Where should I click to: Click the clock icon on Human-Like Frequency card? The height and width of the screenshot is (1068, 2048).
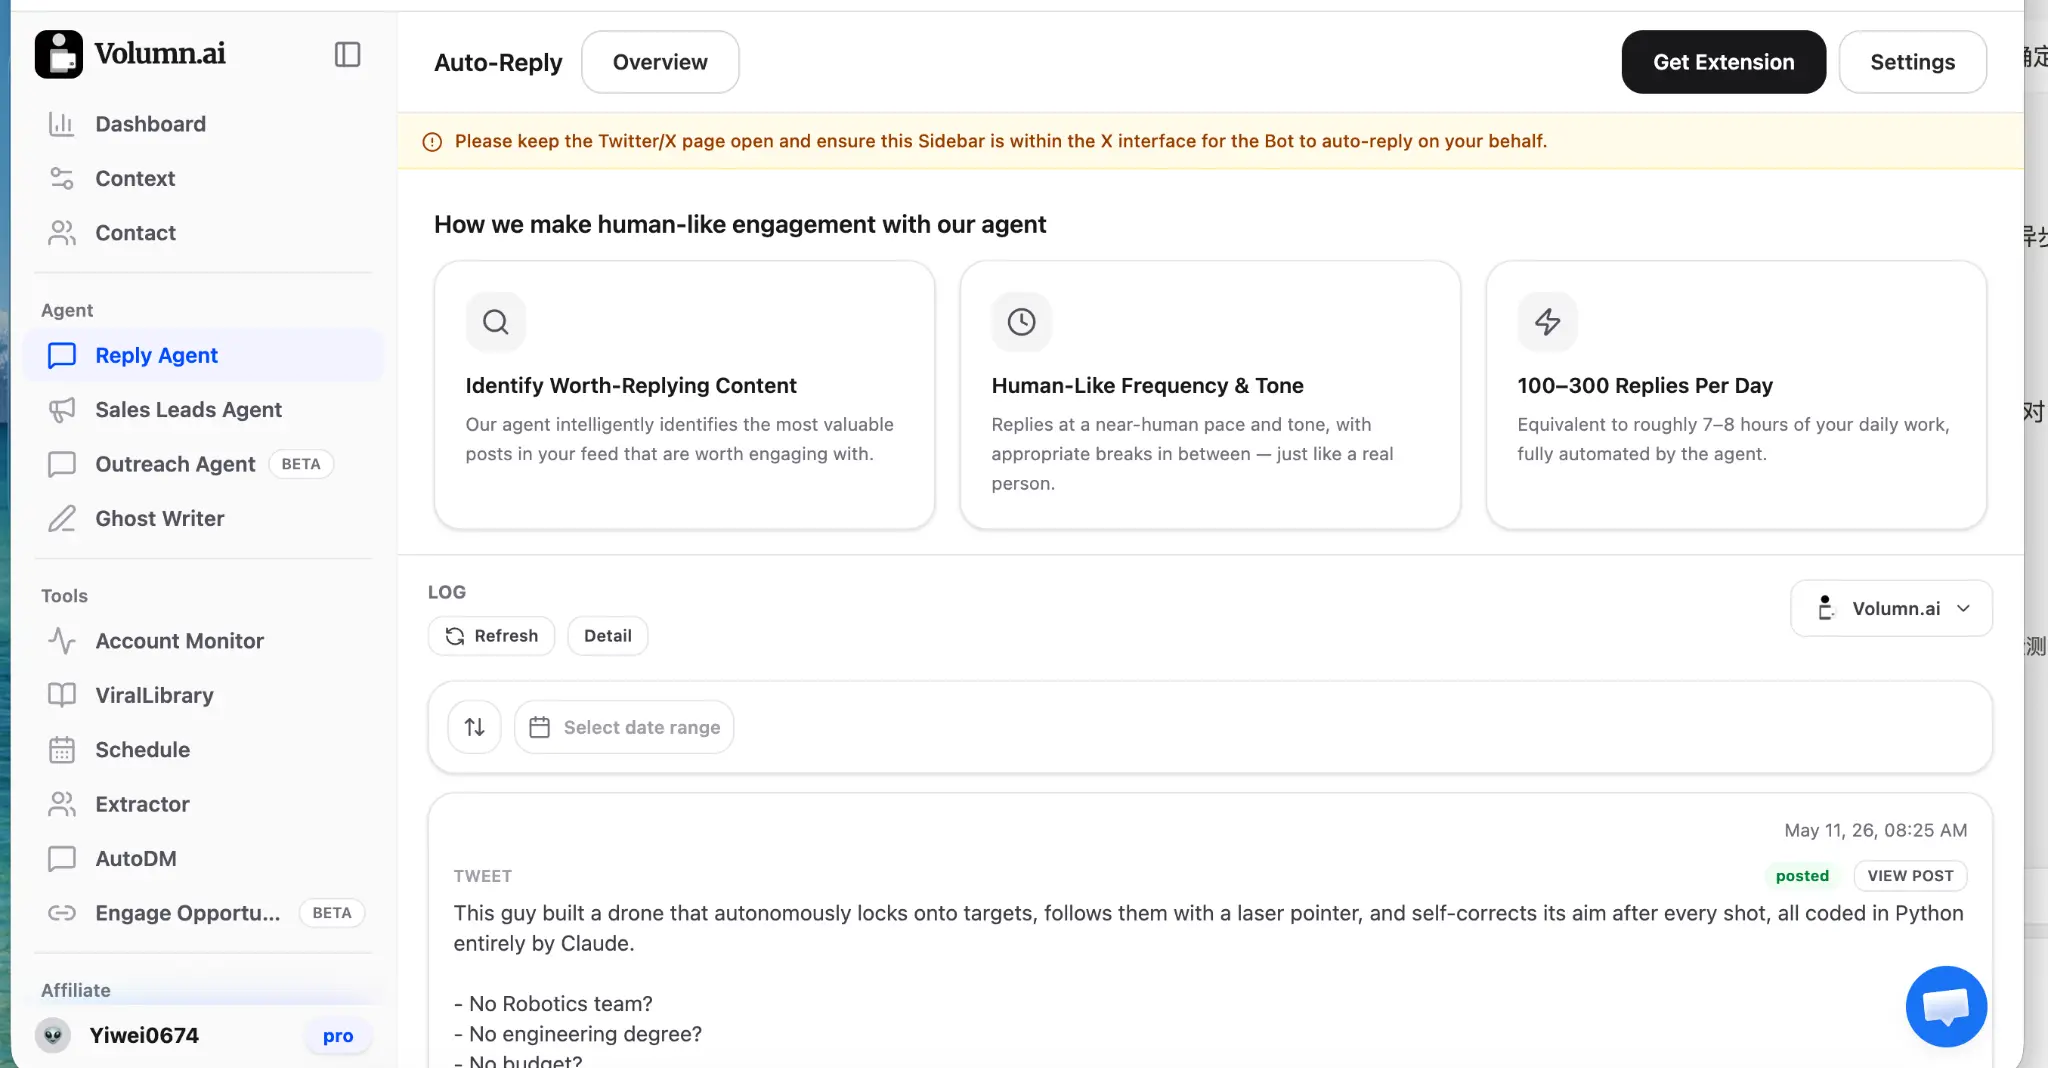[1021, 322]
